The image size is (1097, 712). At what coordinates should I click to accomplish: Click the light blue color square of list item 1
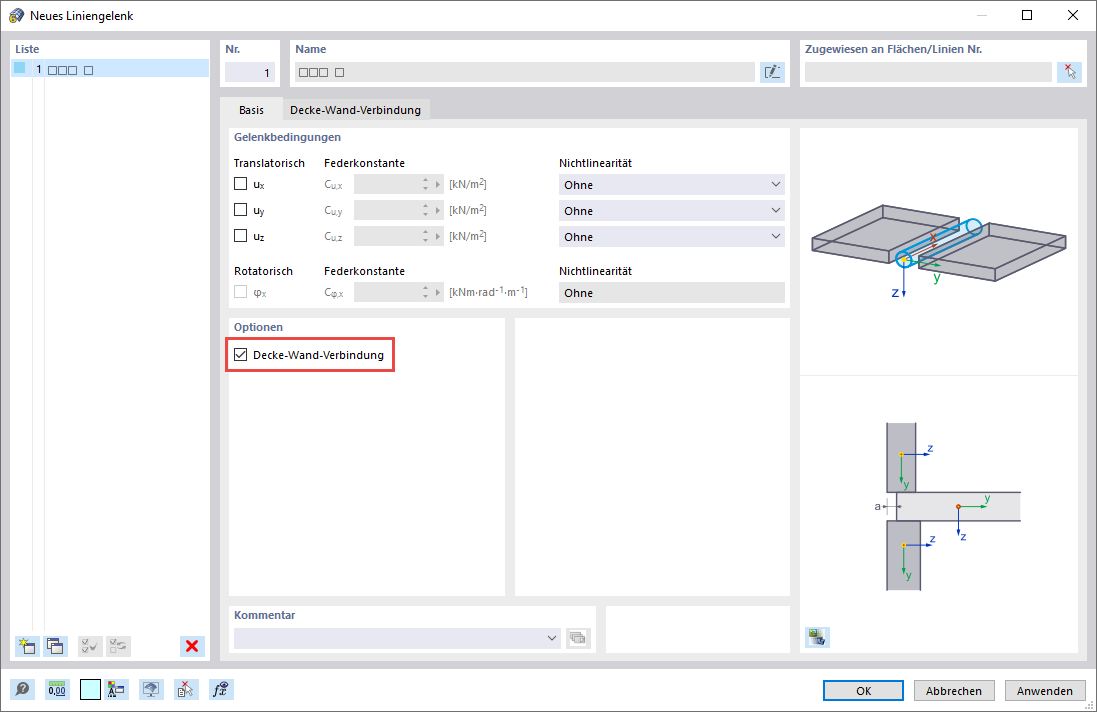[20, 69]
